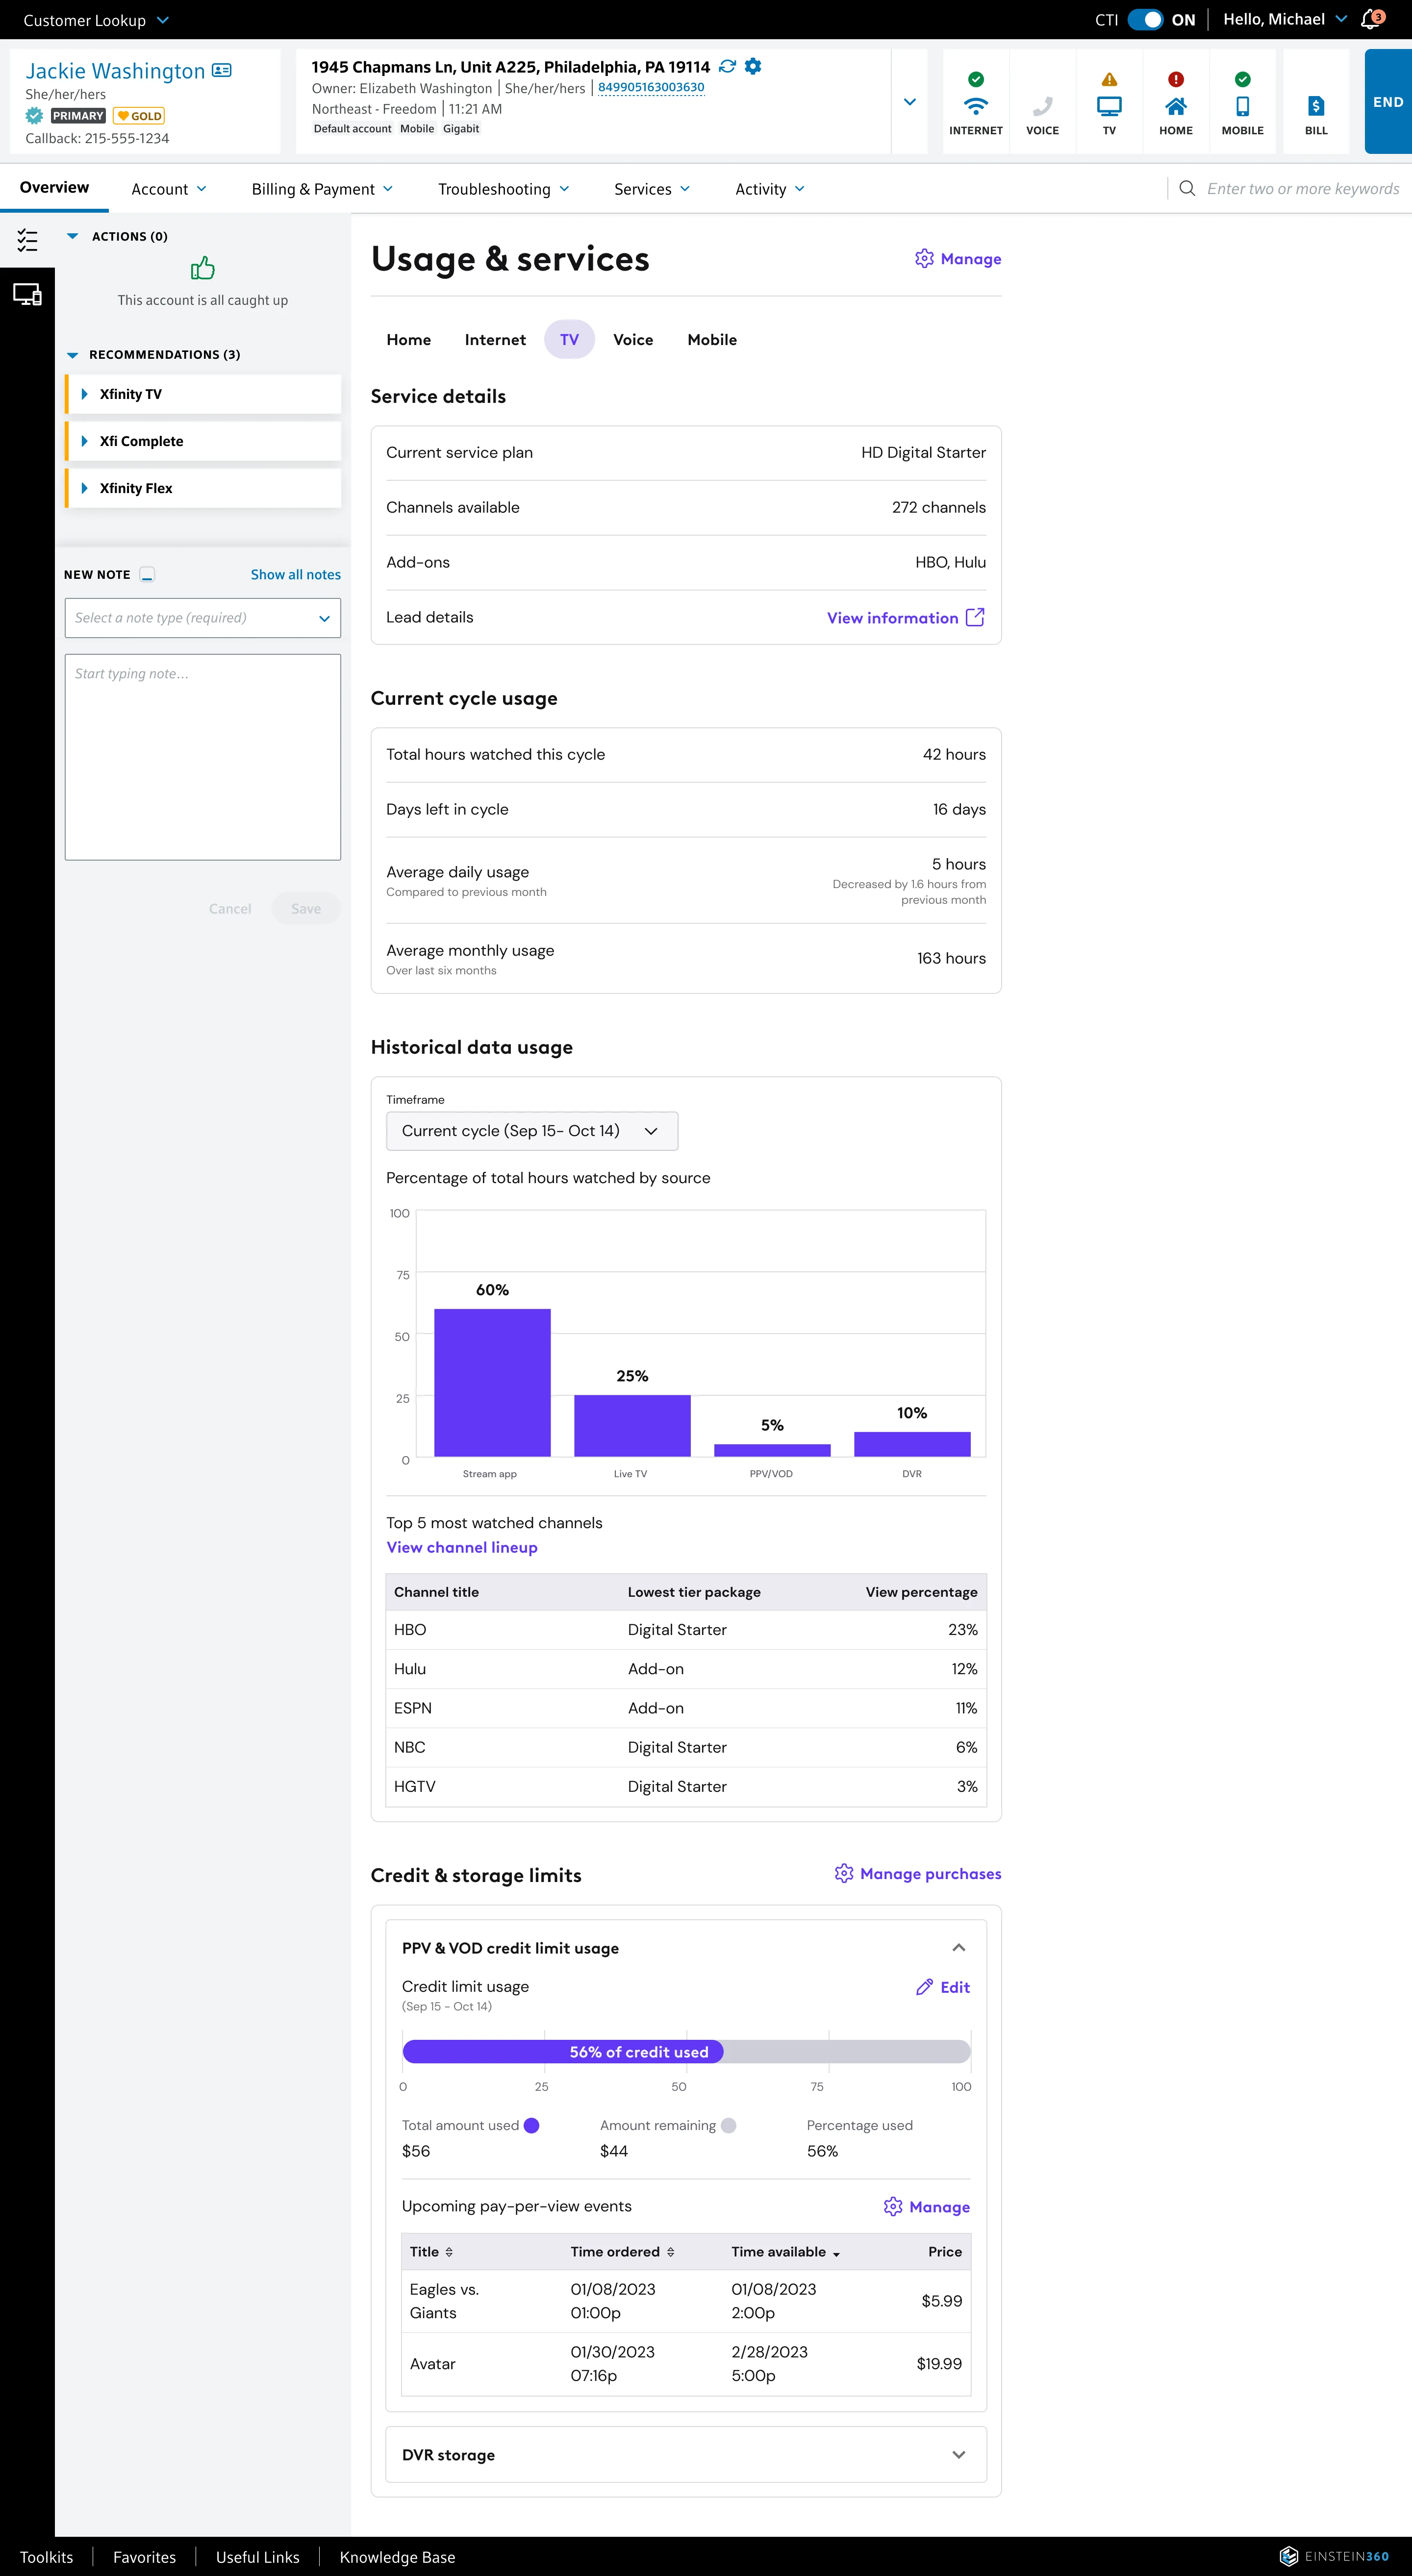The width and height of the screenshot is (1412, 2576).
Task: Collapse the Actions section
Action: [72, 236]
